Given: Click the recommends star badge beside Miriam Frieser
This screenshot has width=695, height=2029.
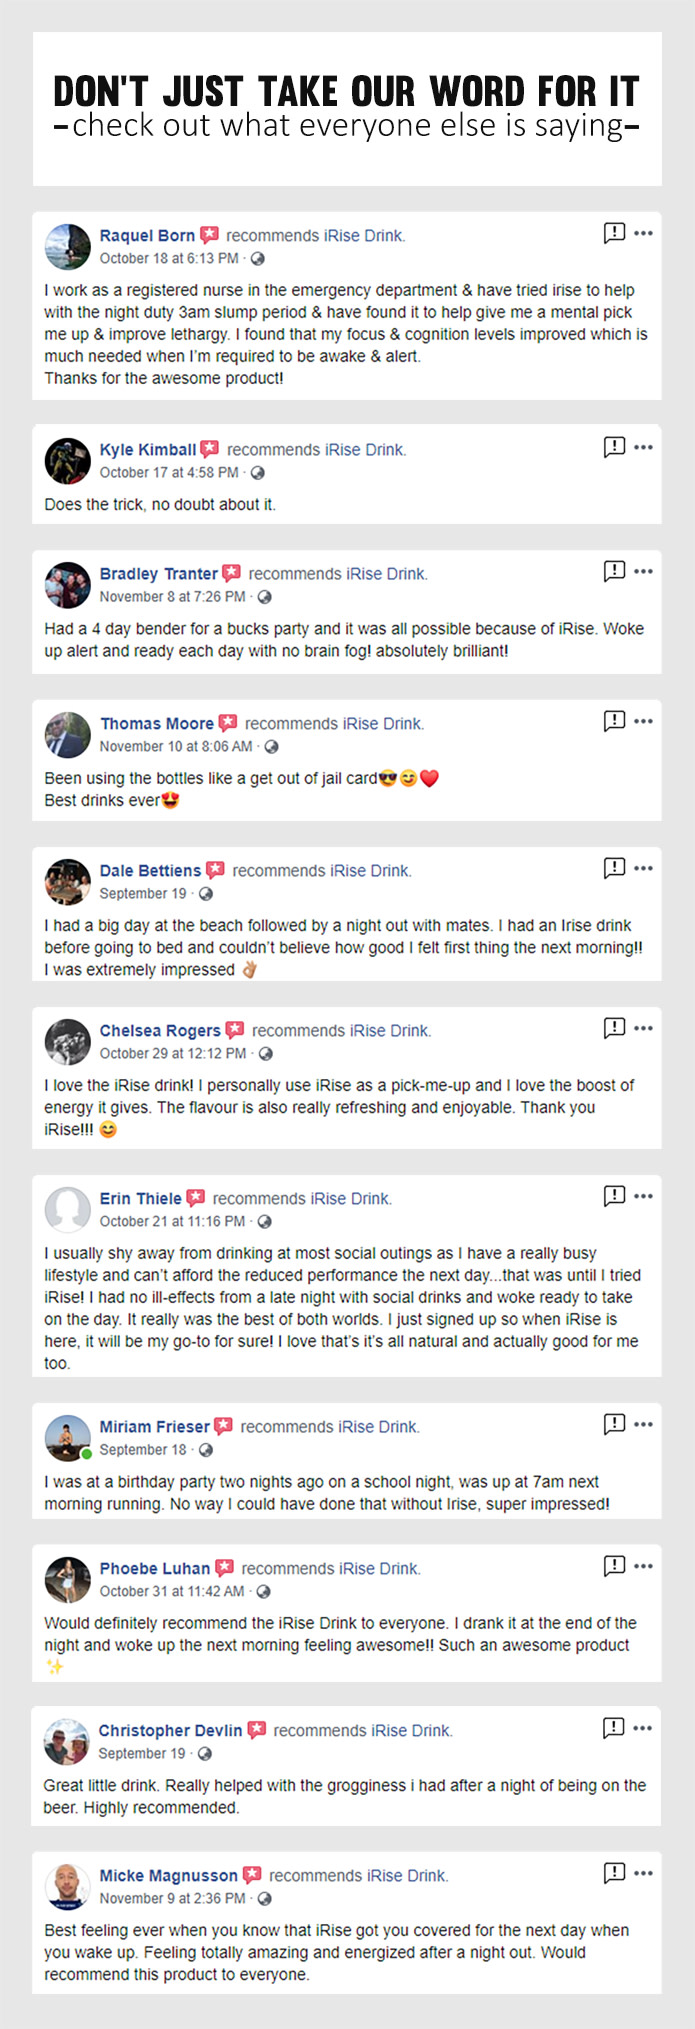Looking at the screenshot, I should click(x=224, y=1426).
